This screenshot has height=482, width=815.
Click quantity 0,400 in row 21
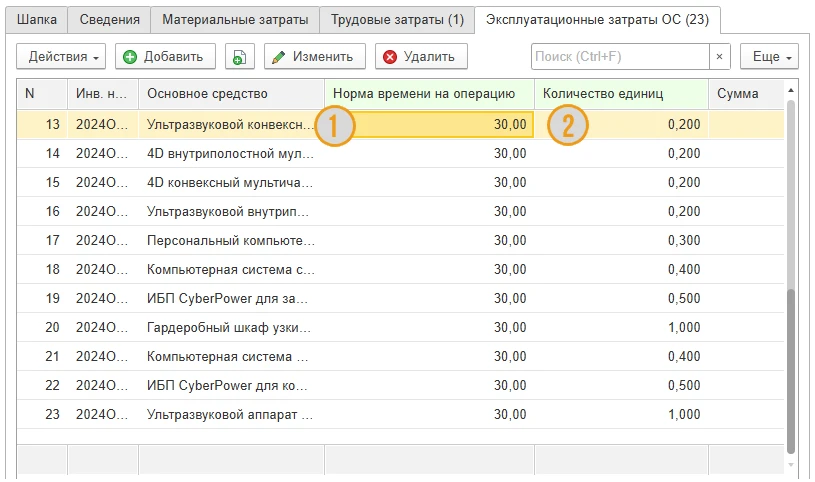(x=621, y=357)
